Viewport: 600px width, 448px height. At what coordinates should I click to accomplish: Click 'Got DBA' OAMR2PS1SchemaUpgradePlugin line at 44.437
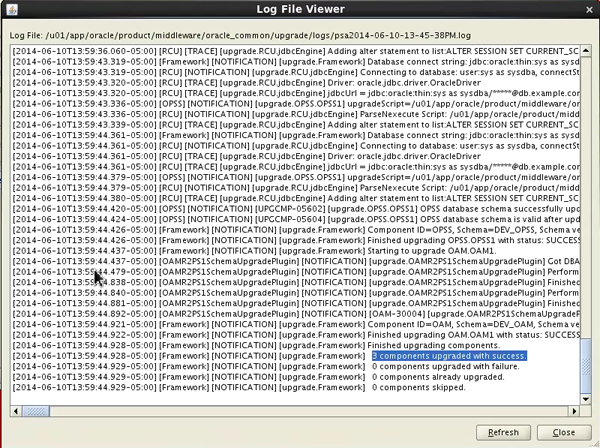[x=296, y=261]
